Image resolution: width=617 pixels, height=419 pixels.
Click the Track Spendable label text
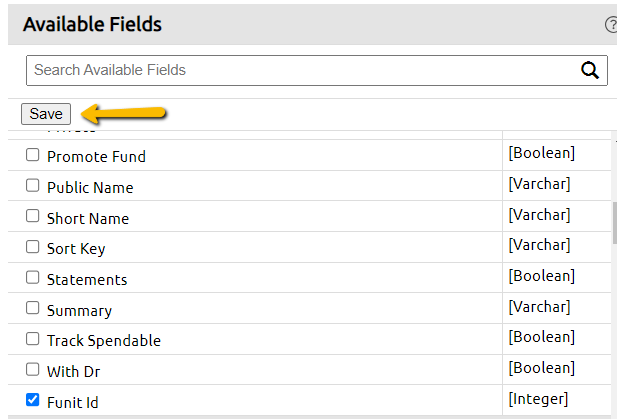(x=104, y=341)
